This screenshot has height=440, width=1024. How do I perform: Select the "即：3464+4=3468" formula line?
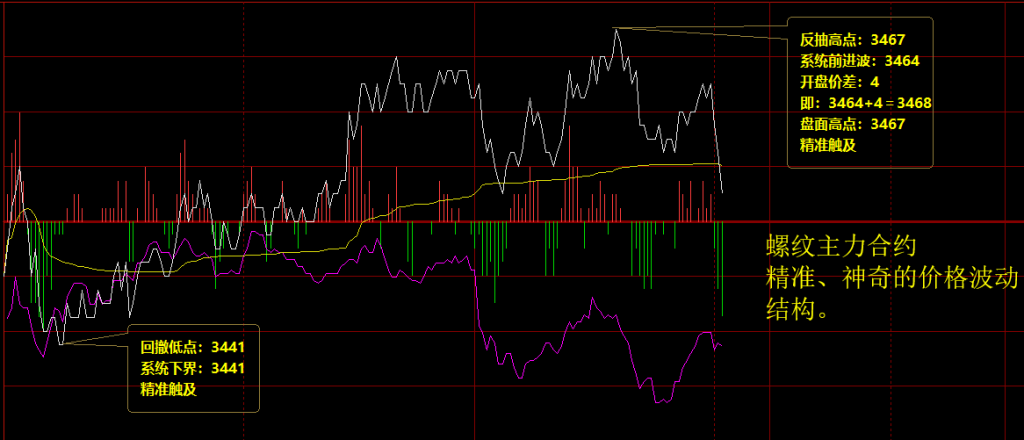pos(866,103)
